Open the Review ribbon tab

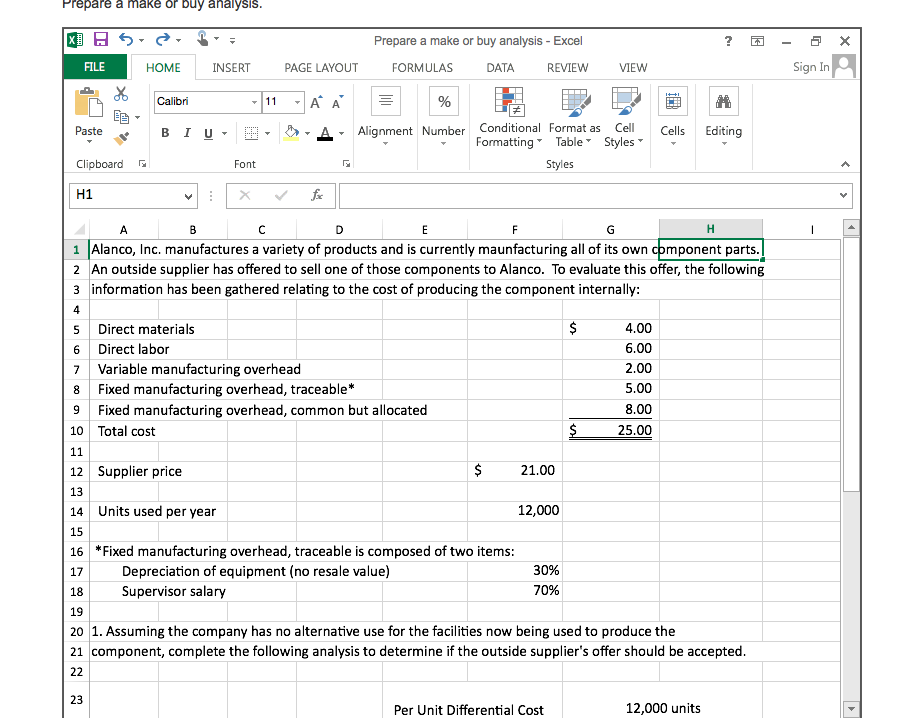[566, 67]
